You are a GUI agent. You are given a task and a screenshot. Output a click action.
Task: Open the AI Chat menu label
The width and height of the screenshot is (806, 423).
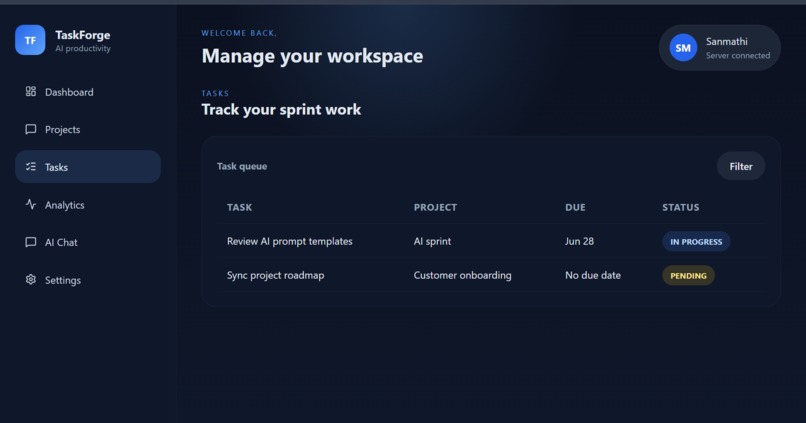tap(61, 243)
